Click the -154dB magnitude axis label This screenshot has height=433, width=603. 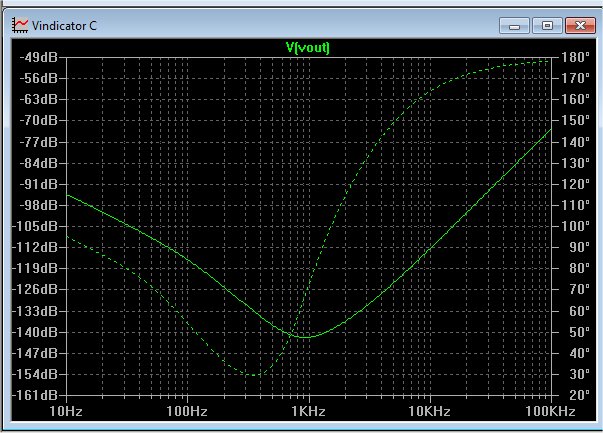click(35, 374)
